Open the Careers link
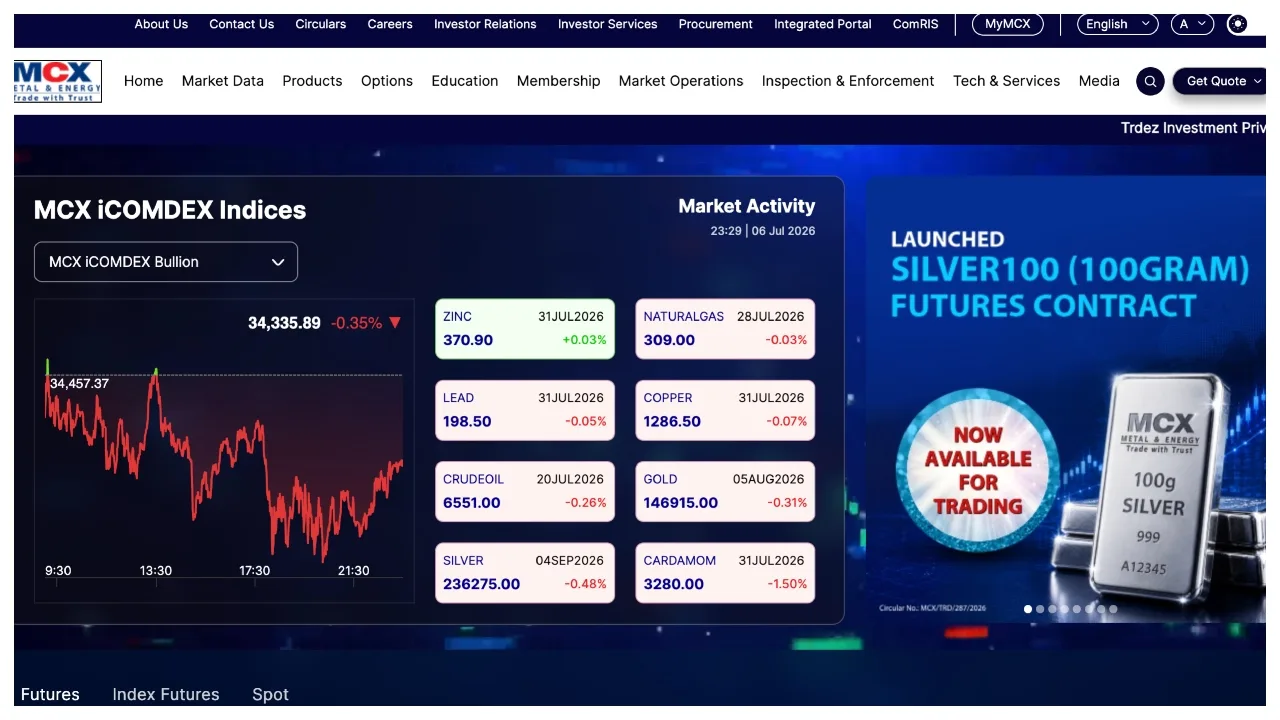 tap(390, 24)
